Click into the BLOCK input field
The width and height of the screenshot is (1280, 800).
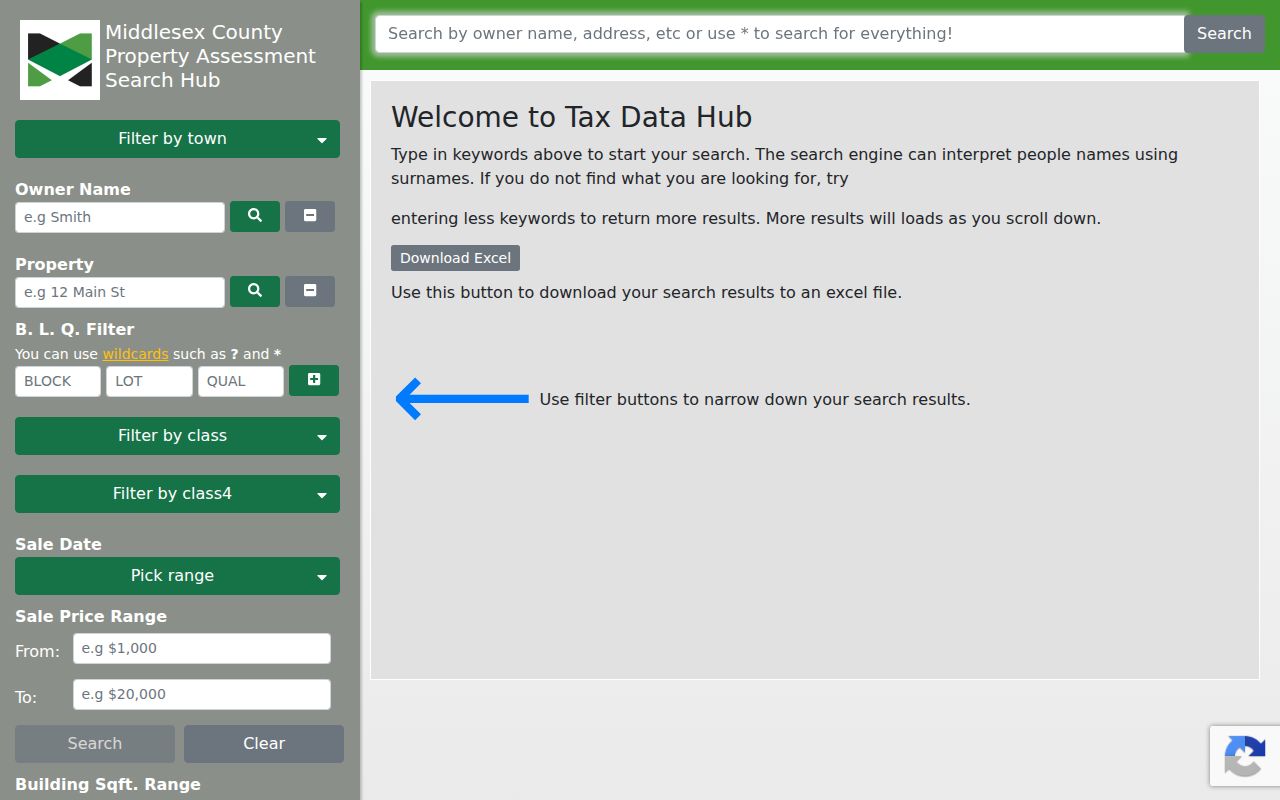click(58, 381)
